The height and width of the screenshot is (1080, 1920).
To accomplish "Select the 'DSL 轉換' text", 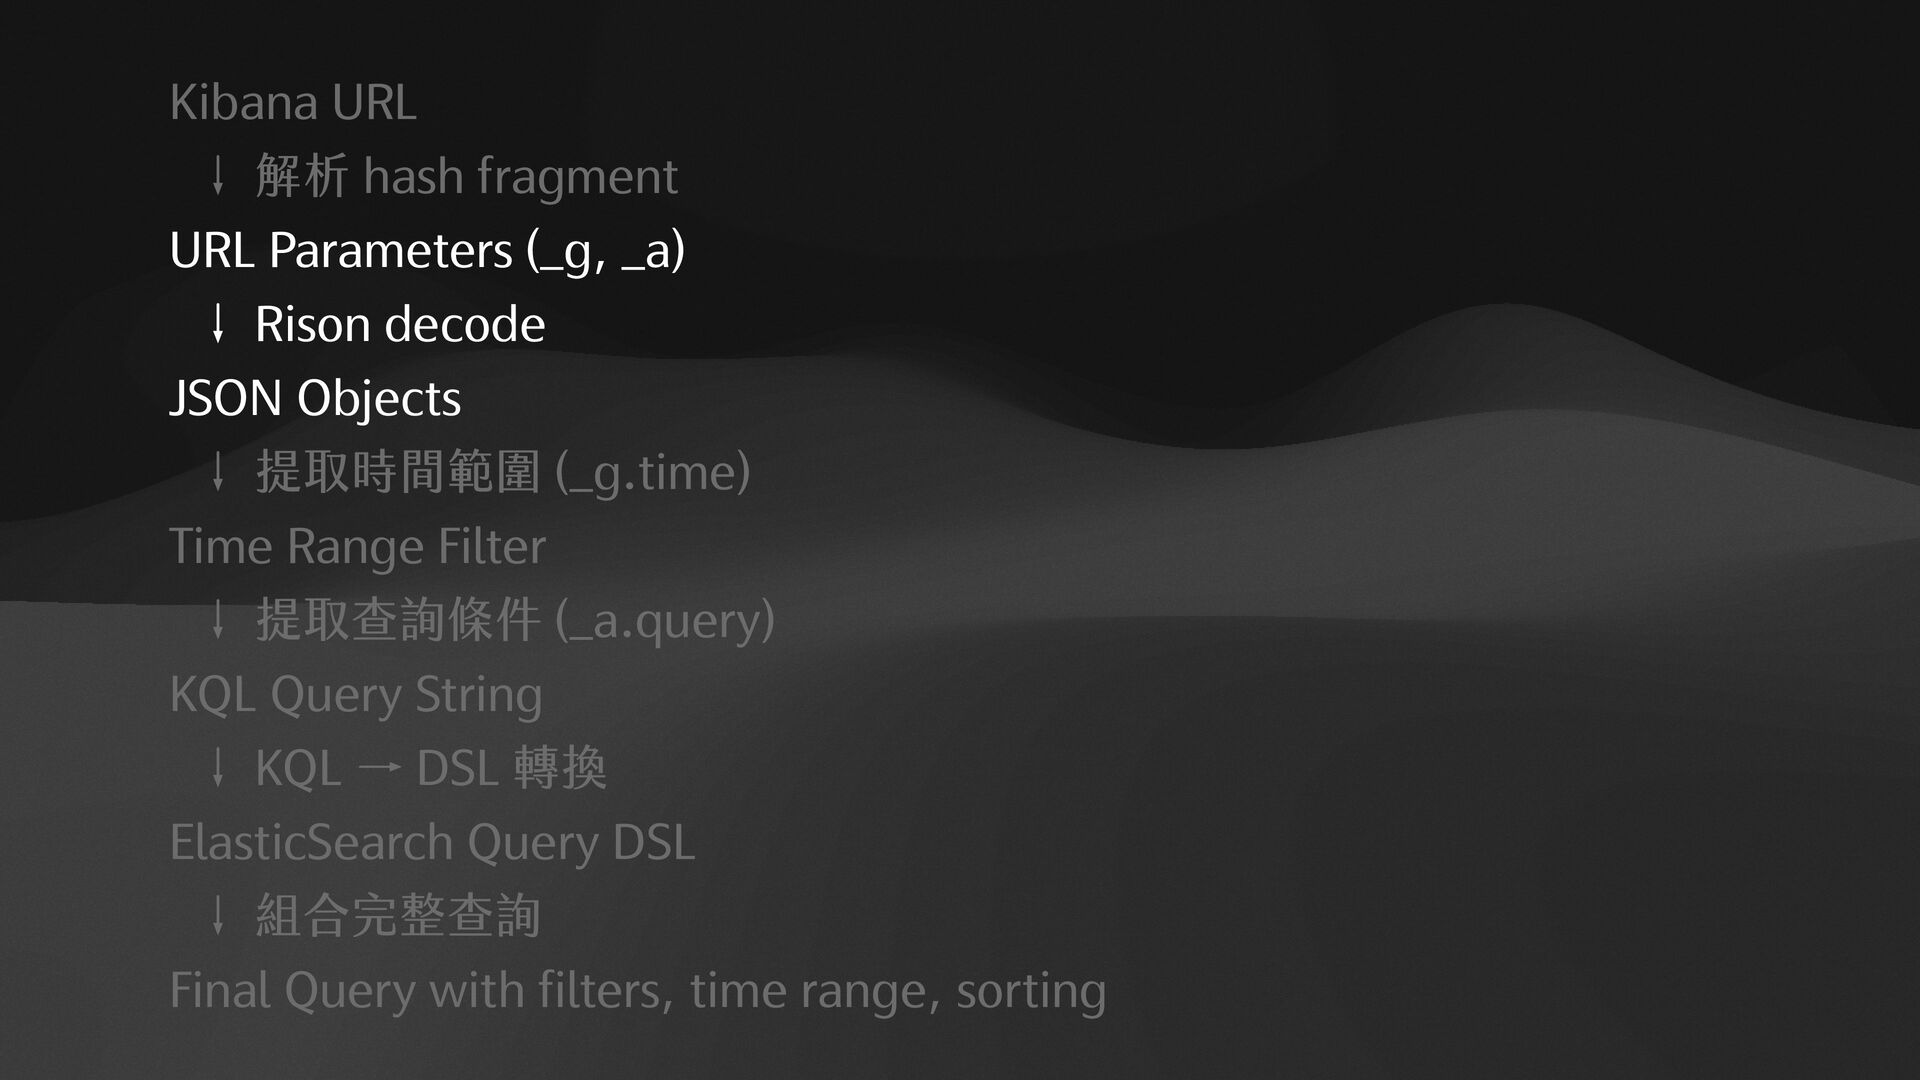I will [511, 769].
